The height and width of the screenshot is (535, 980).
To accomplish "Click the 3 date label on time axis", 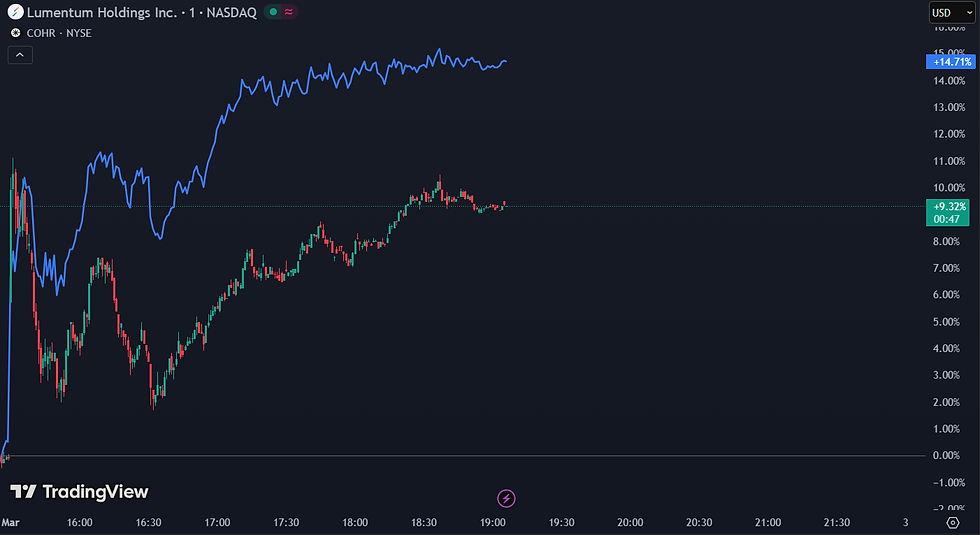I will pyautogui.click(x=906, y=522).
